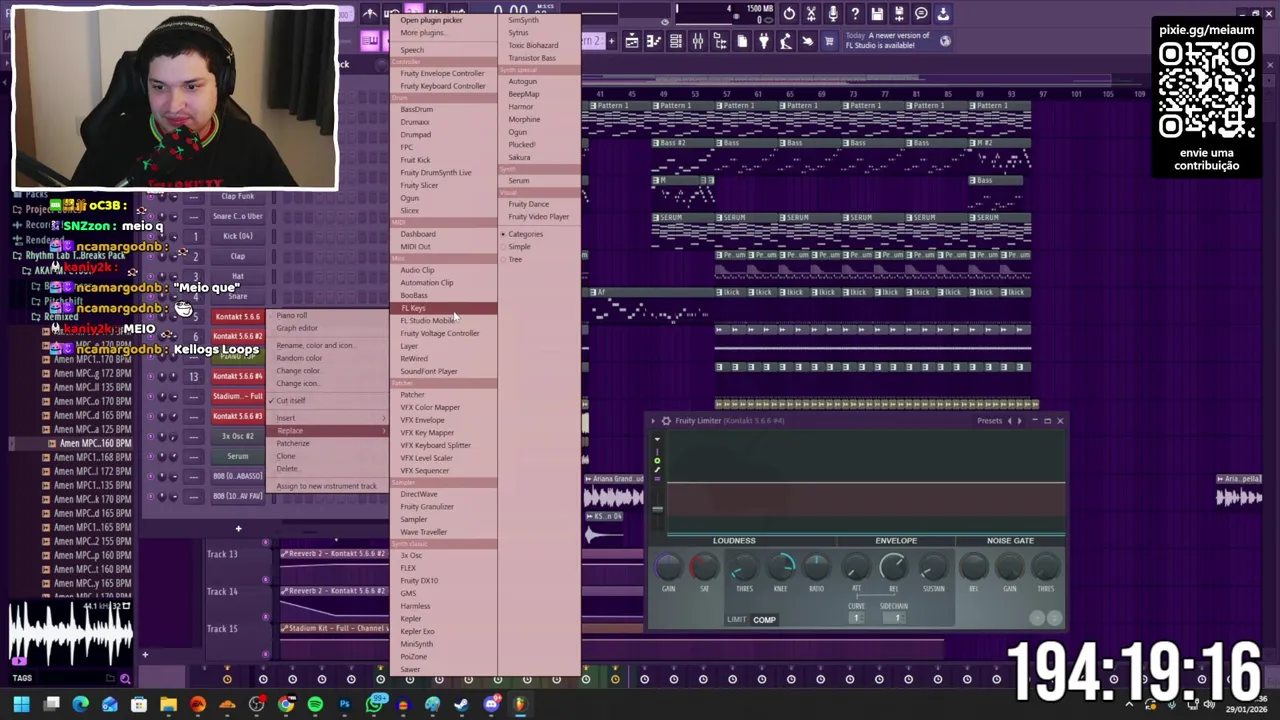Select previous preset arrow in Fruity Limiter
Image resolution: width=1280 pixels, height=720 pixels.
click(1009, 421)
